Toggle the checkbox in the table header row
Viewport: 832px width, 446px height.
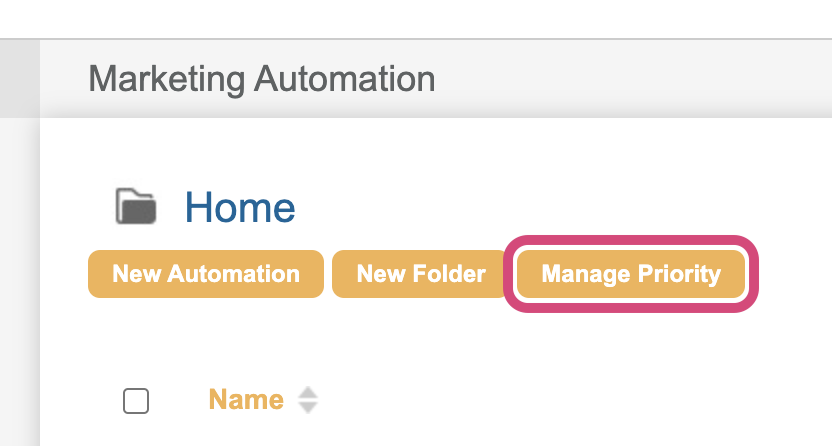(136, 401)
